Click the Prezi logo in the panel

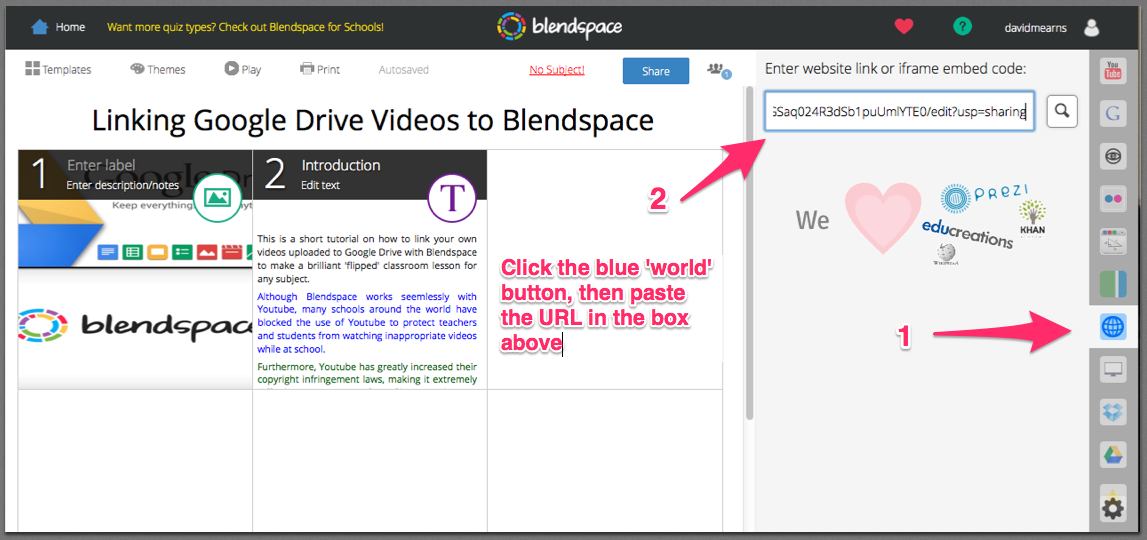coord(983,196)
